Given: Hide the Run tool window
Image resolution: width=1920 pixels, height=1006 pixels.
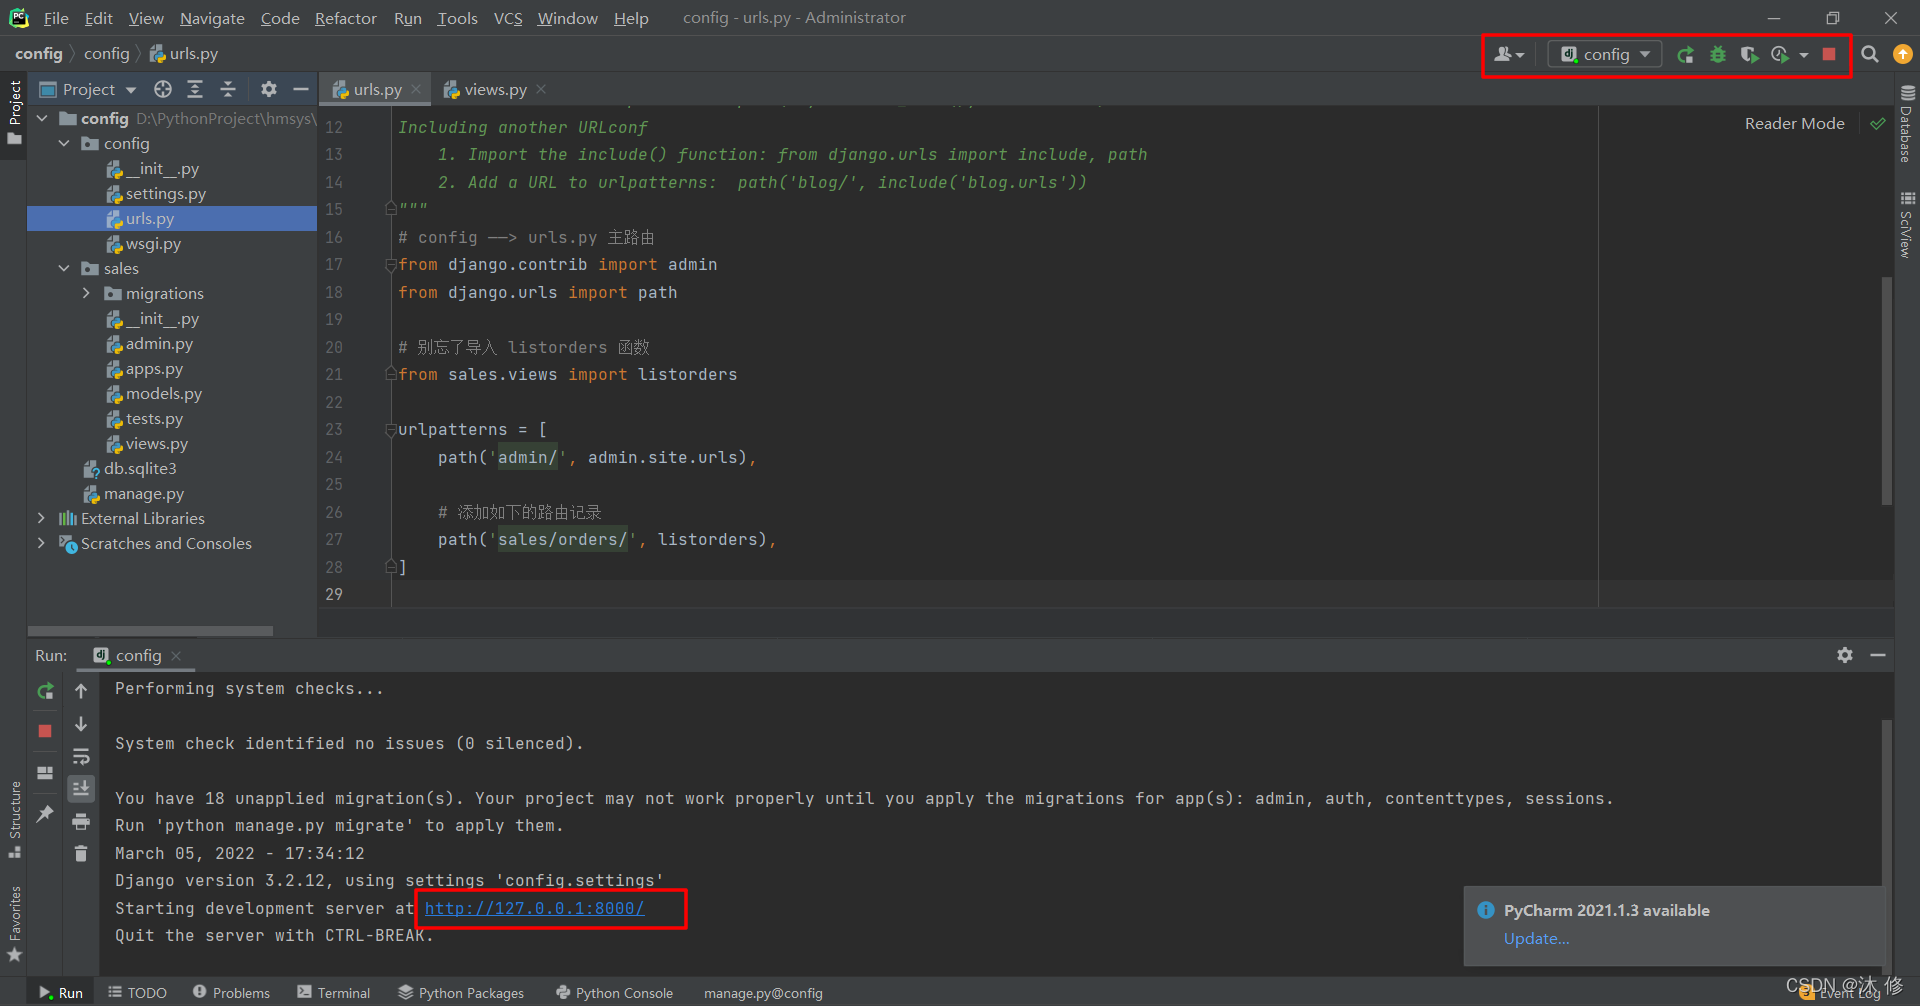Looking at the screenshot, I should tap(1878, 655).
